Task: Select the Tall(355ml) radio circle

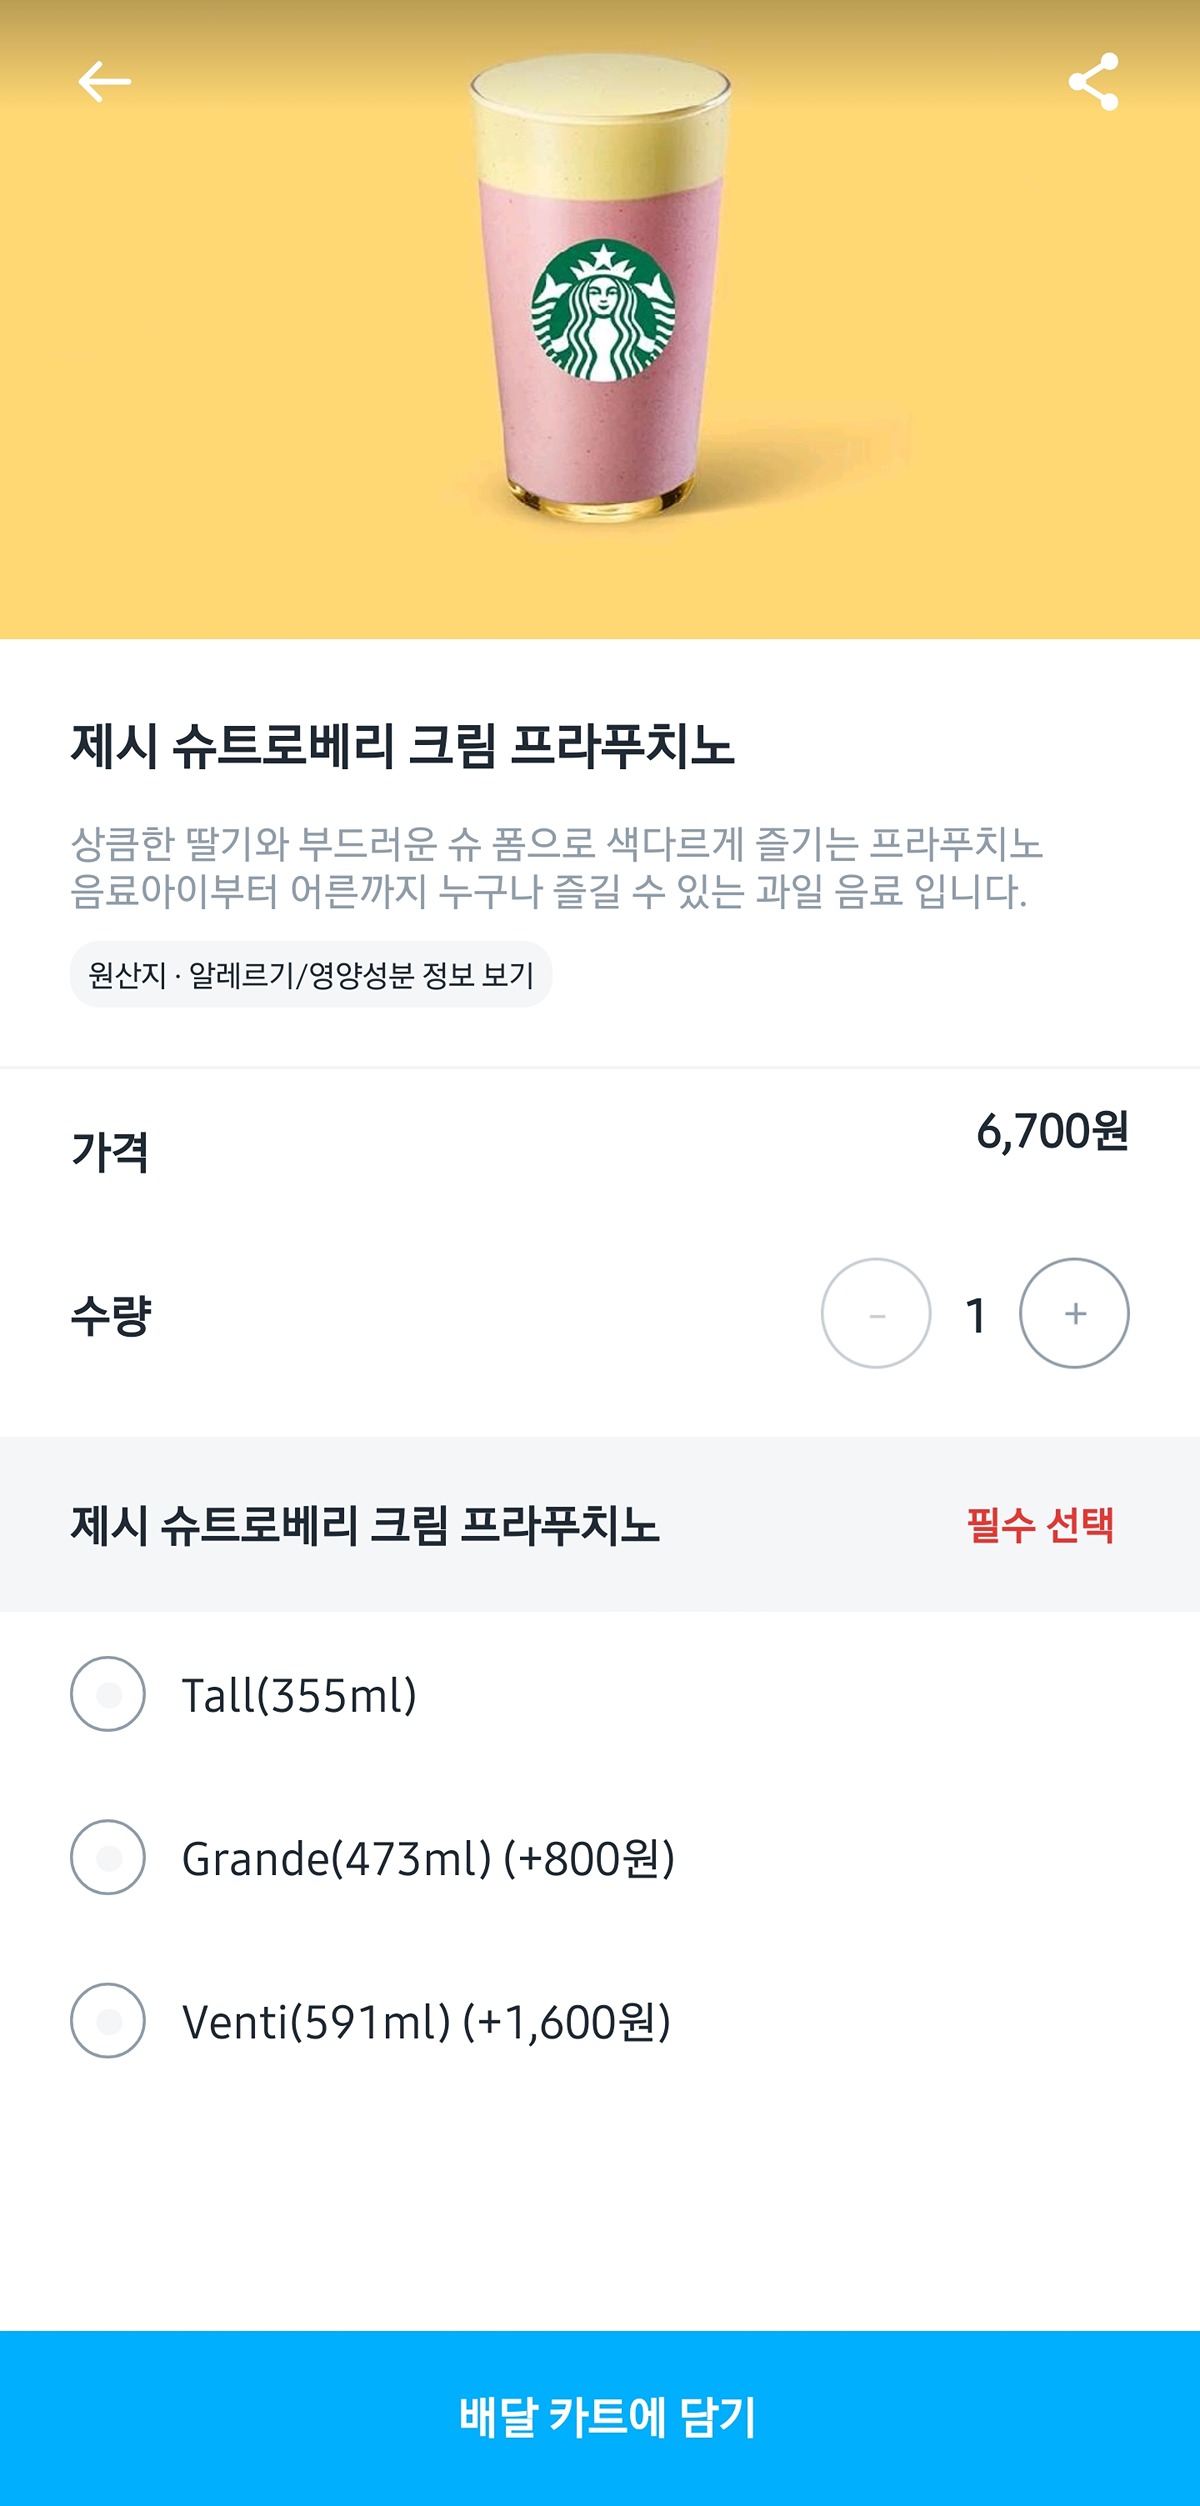Action: click(x=108, y=1695)
